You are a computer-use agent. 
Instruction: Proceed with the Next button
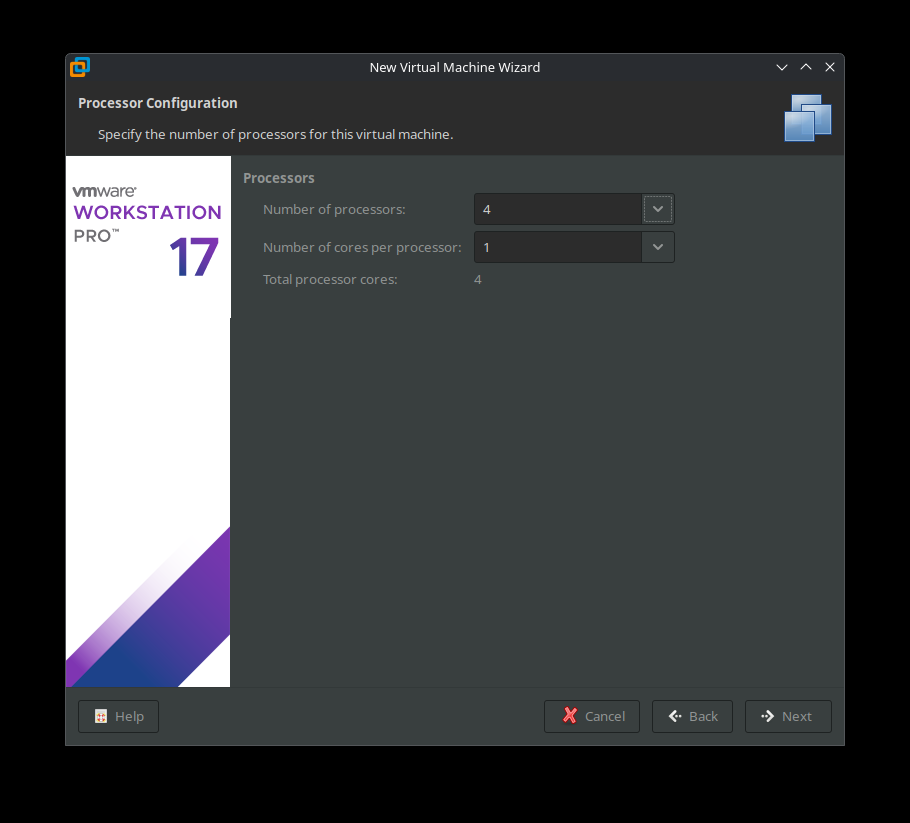click(x=788, y=716)
